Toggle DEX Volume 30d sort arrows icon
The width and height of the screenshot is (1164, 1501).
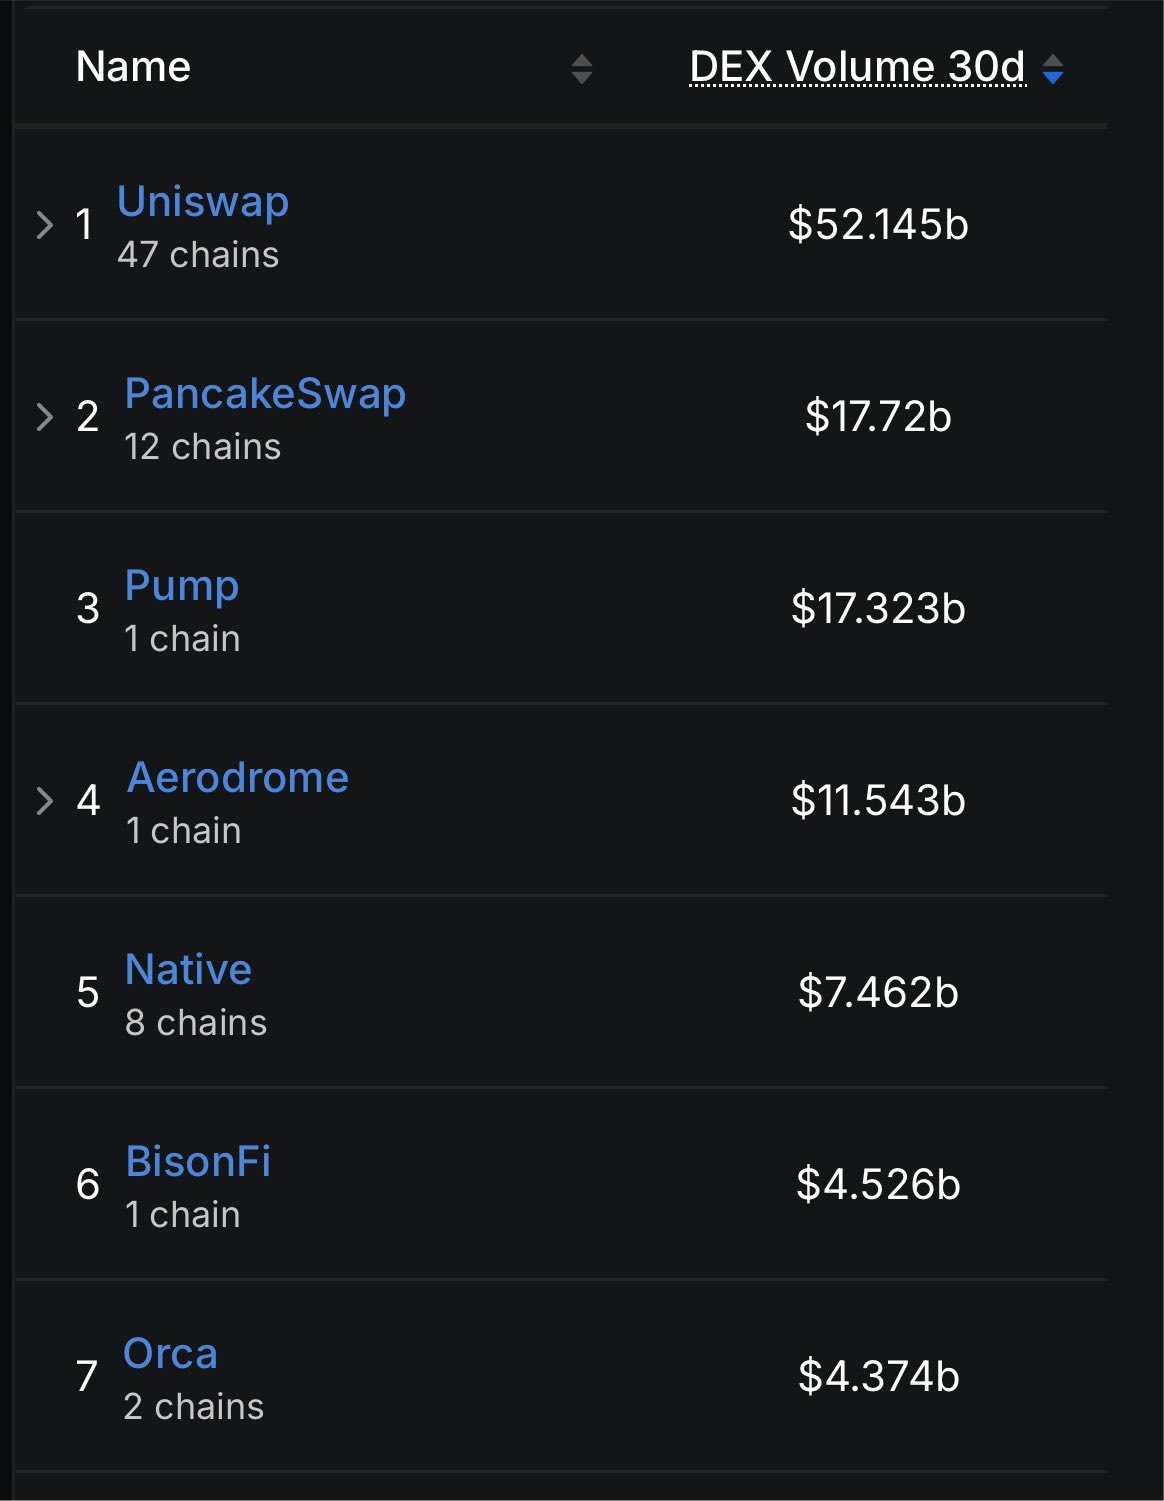click(1053, 69)
